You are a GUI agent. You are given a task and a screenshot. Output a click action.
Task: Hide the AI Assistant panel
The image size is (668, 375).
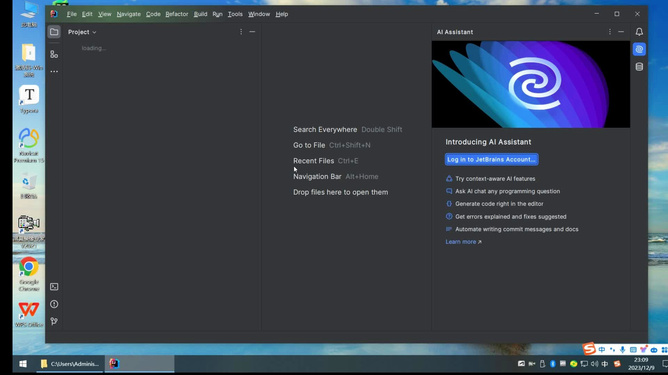tap(621, 32)
